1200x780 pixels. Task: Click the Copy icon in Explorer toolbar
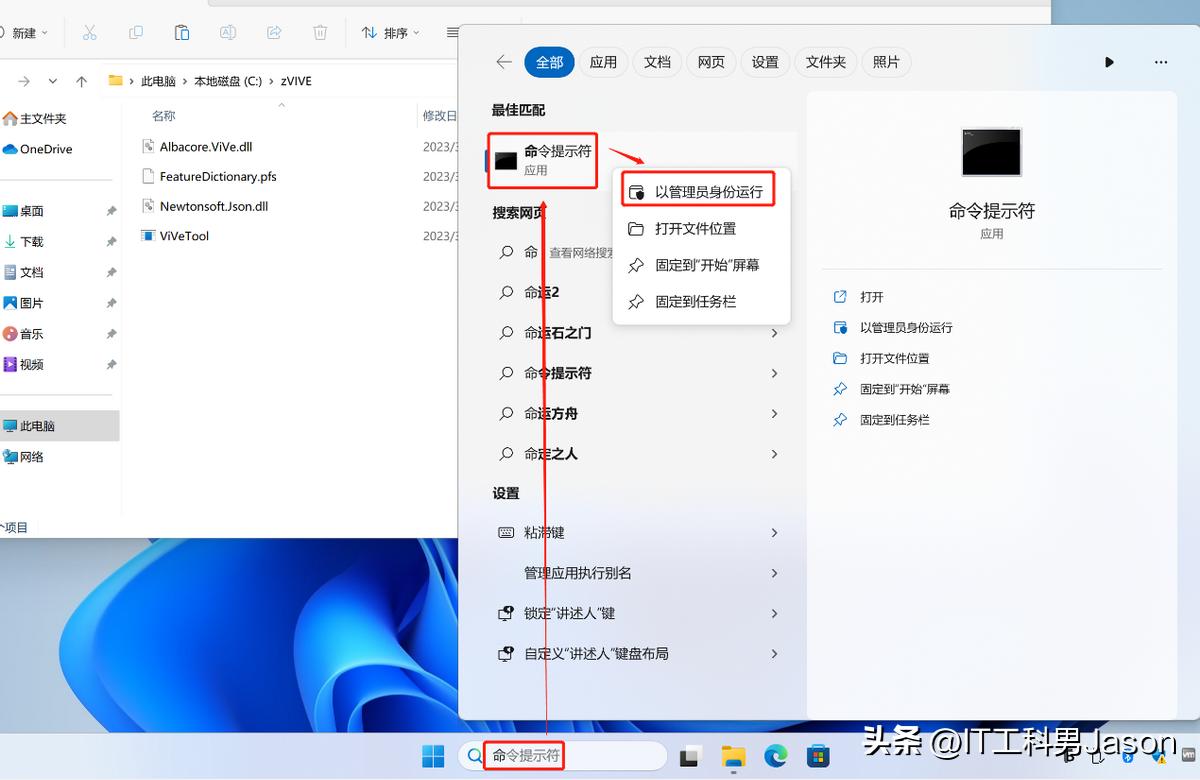(135, 32)
